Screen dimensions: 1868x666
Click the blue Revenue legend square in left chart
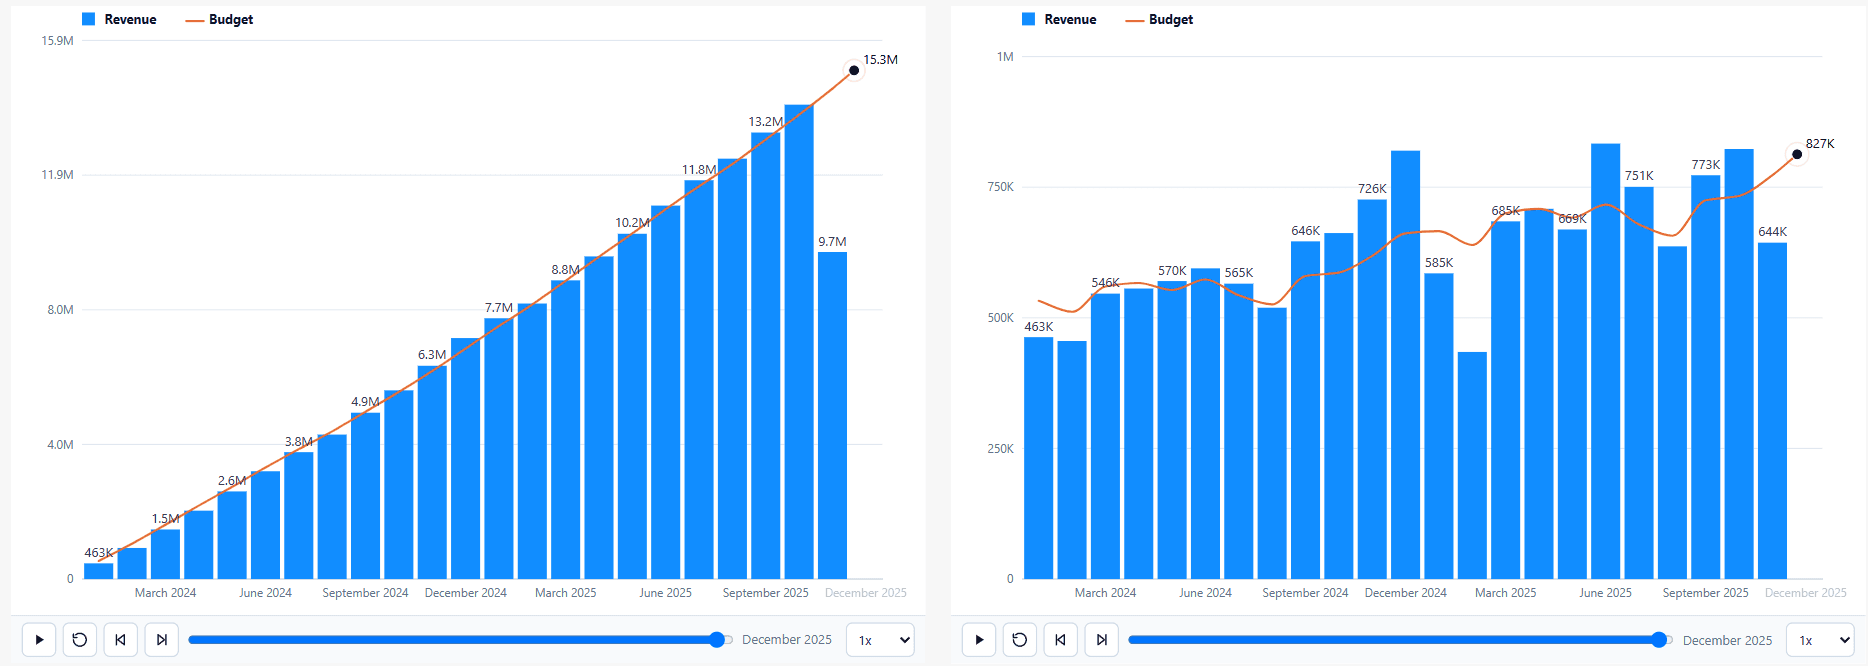88,19
